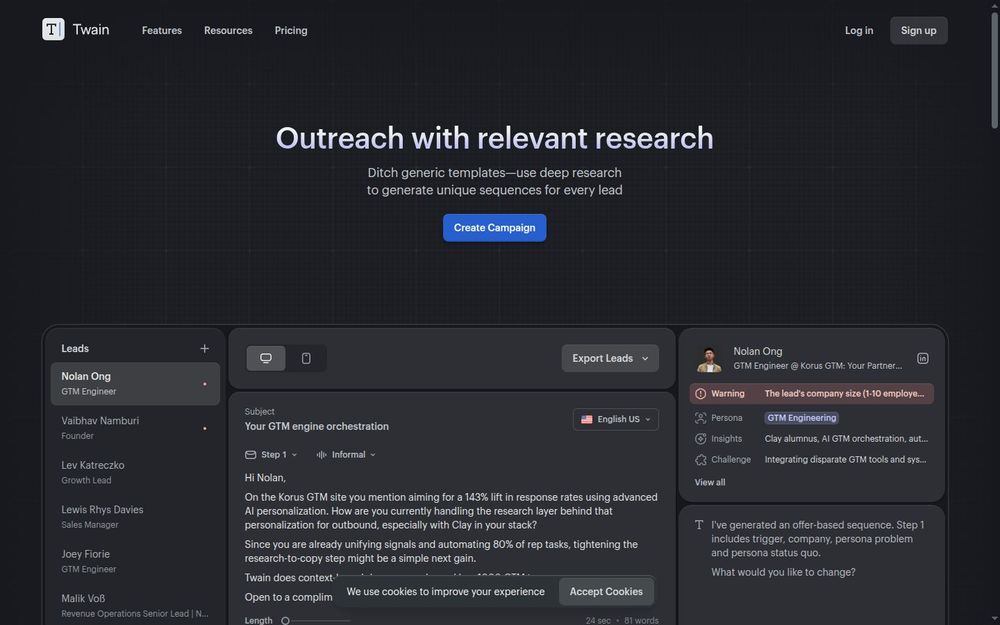
Task: Click the Twain logo icon
Action: (53, 29)
